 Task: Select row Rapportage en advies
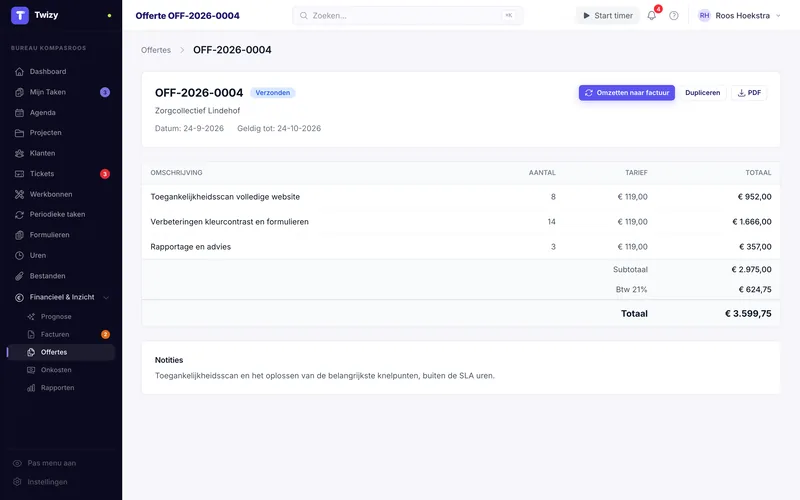pyautogui.click(x=461, y=247)
